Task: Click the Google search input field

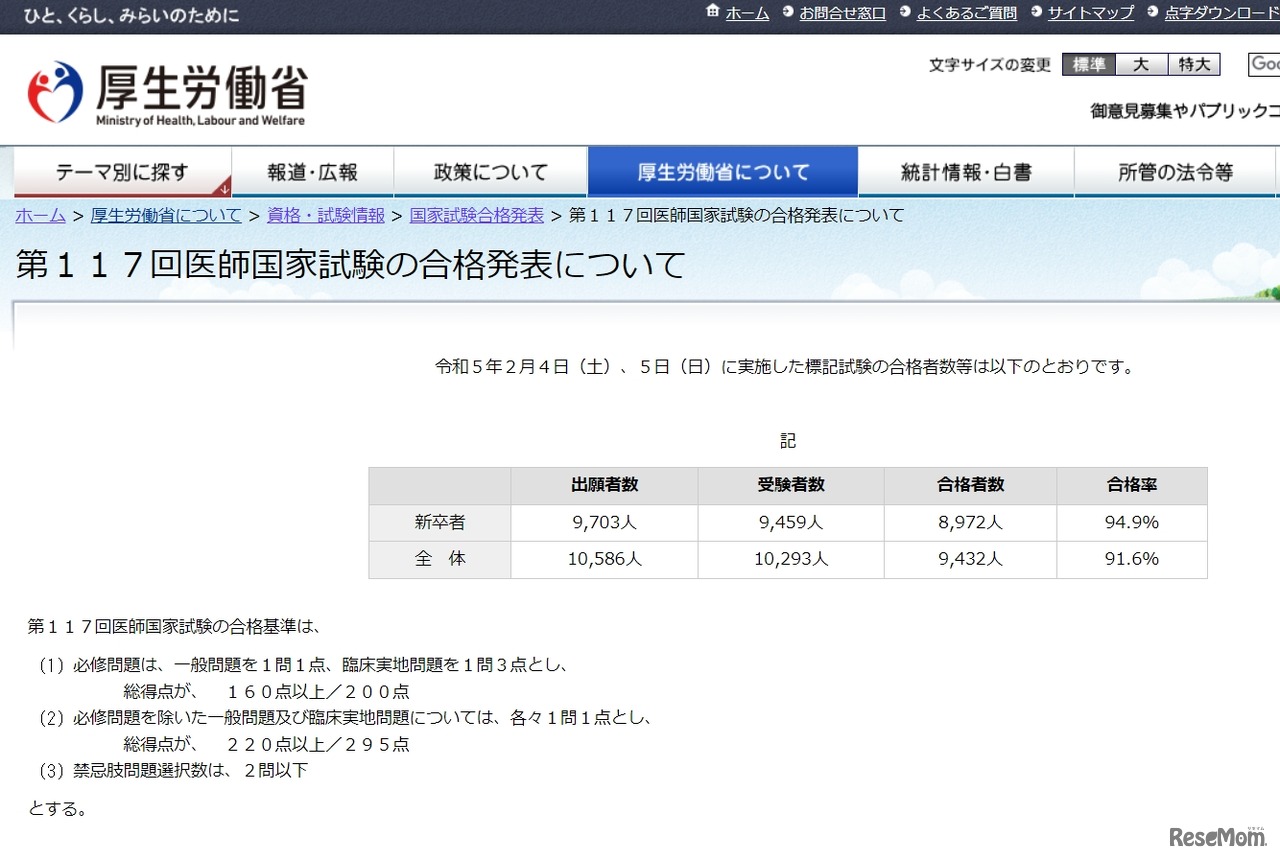Action: pos(1264,65)
